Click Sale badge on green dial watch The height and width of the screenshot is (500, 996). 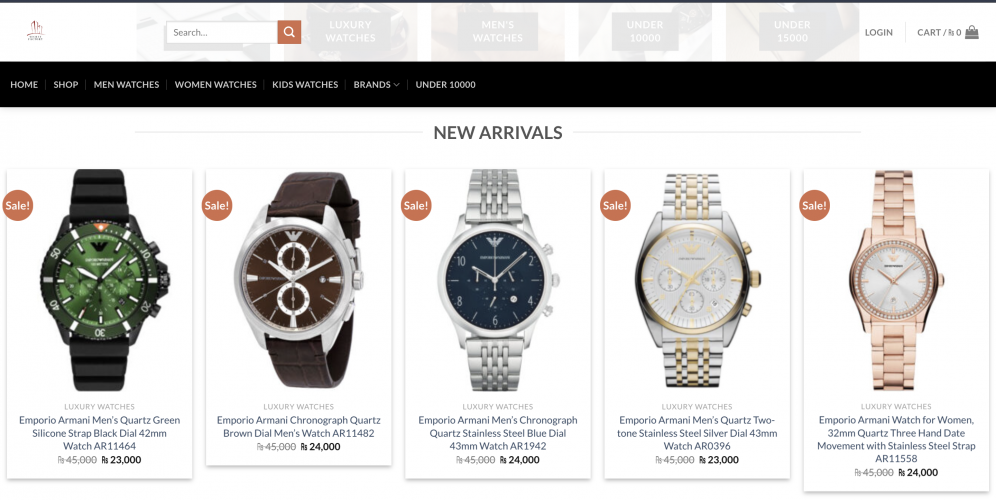point(18,205)
